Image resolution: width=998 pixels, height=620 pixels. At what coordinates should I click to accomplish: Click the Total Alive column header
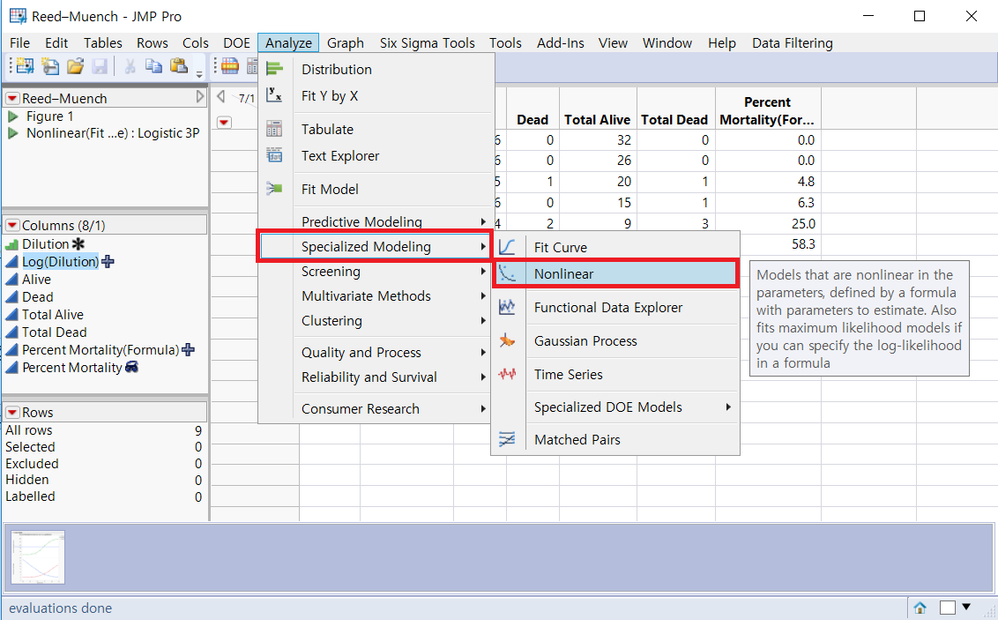tap(597, 120)
